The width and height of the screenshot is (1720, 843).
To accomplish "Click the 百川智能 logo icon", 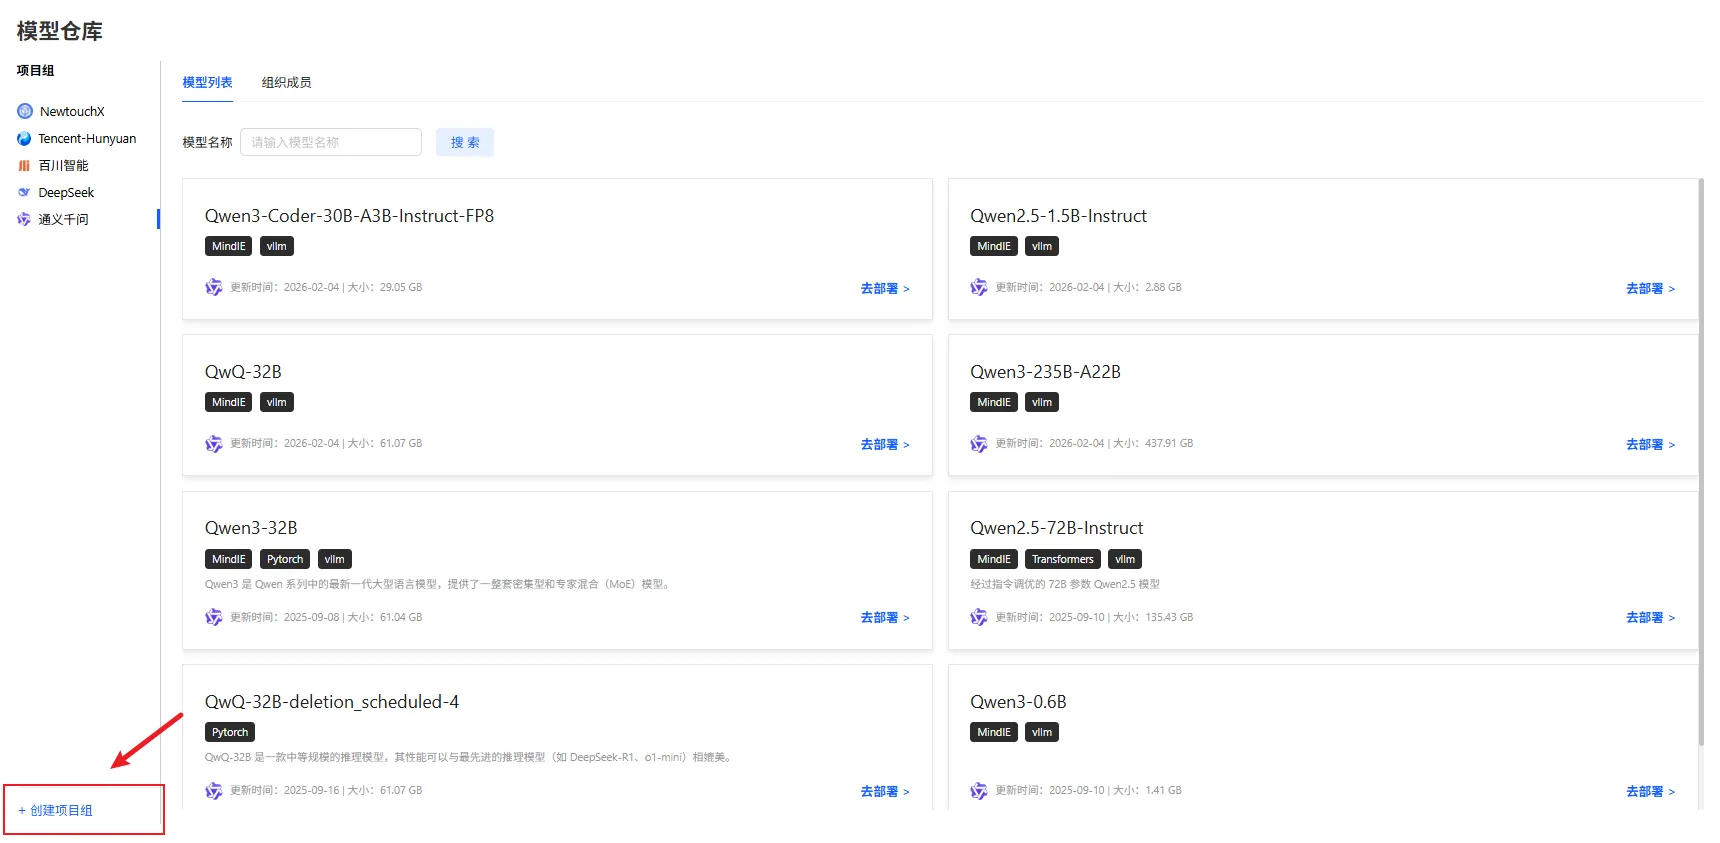I will (24, 165).
